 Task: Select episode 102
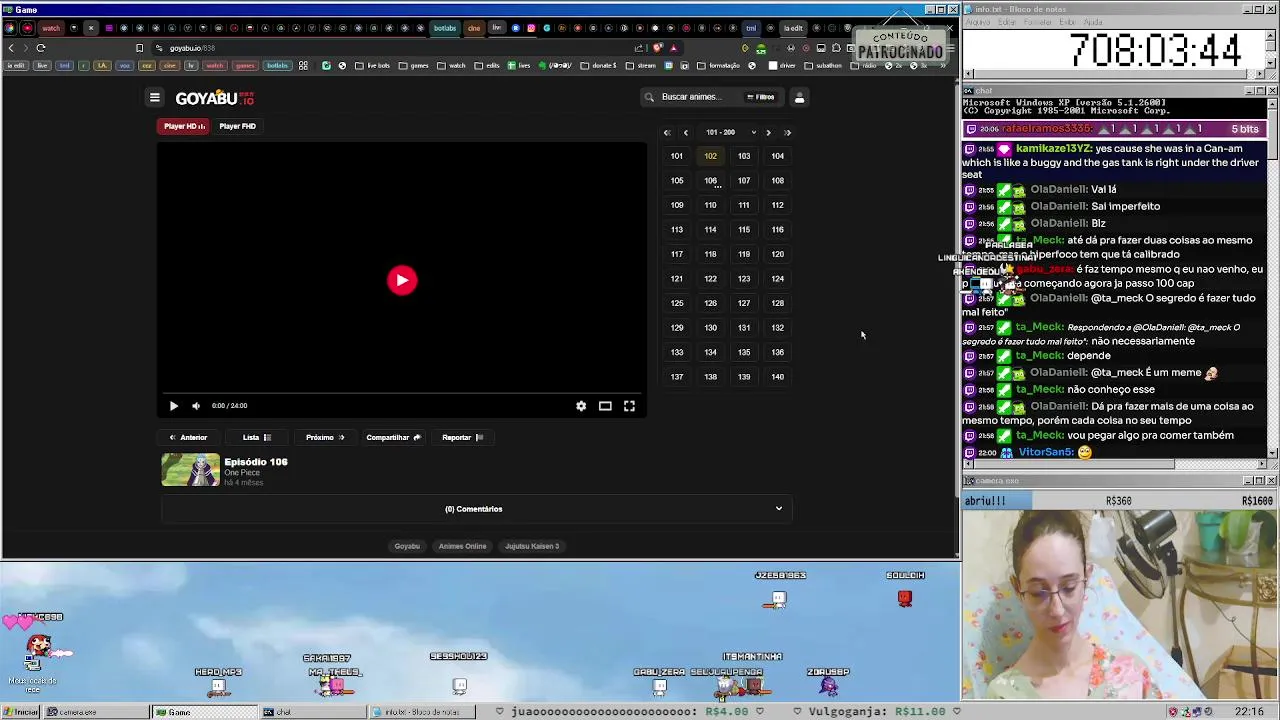click(x=710, y=156)
